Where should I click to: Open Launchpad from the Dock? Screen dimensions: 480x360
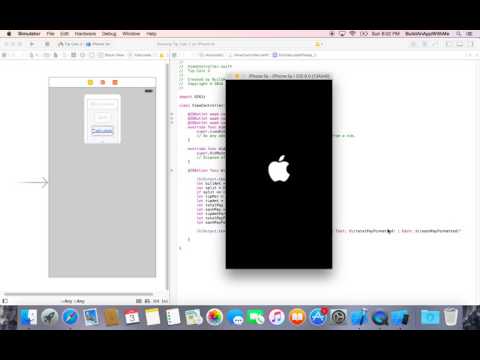click(50, 317)
